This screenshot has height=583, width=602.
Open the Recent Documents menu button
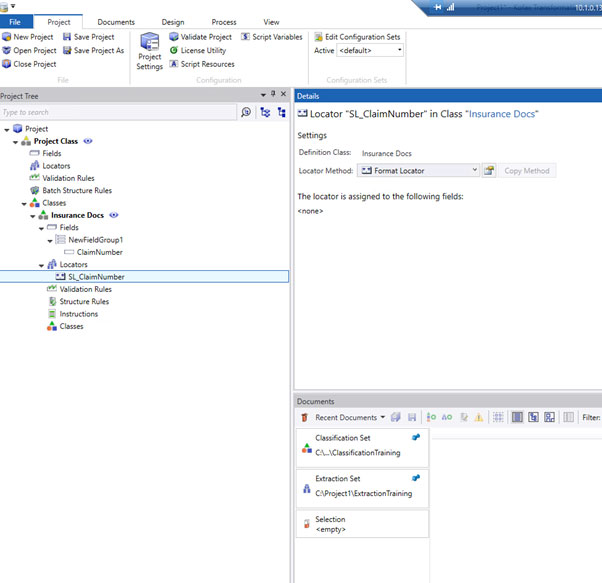click(349, 417)
